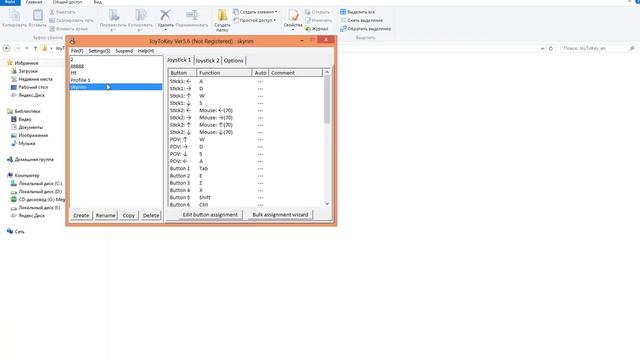
Task: Open Музыка library in sidebar
Action: pos(27,143)
